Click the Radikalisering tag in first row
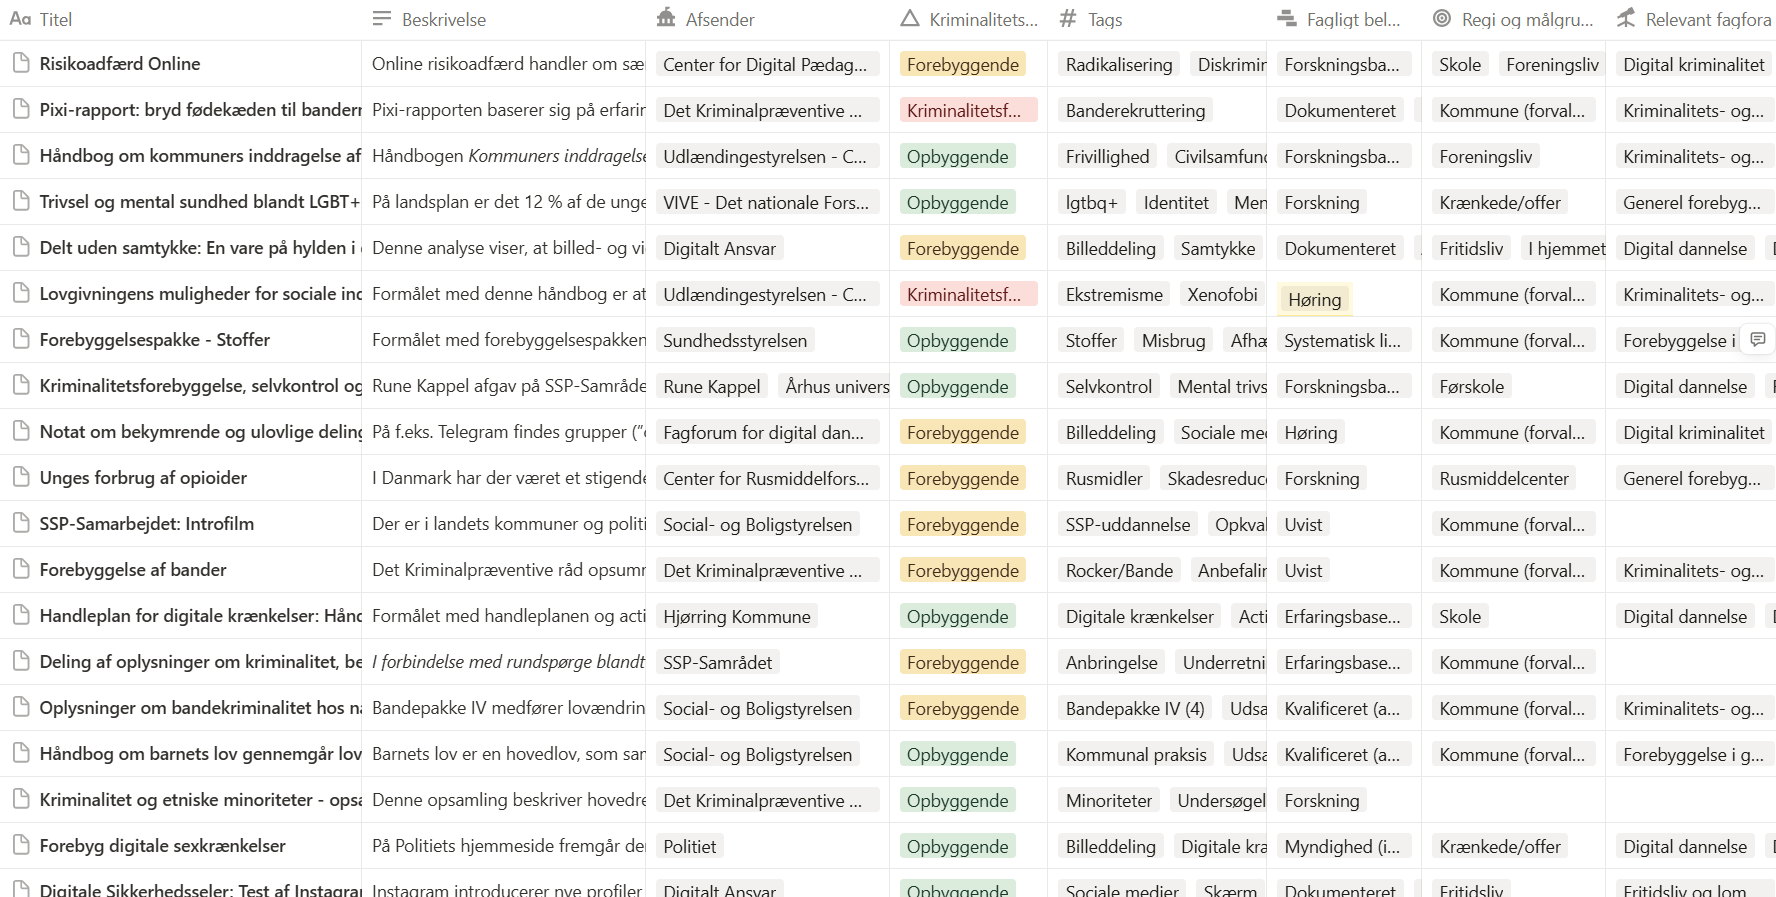Viewport: 1776px width, 897px height. pyautogui.click(x=1118, y=65)
